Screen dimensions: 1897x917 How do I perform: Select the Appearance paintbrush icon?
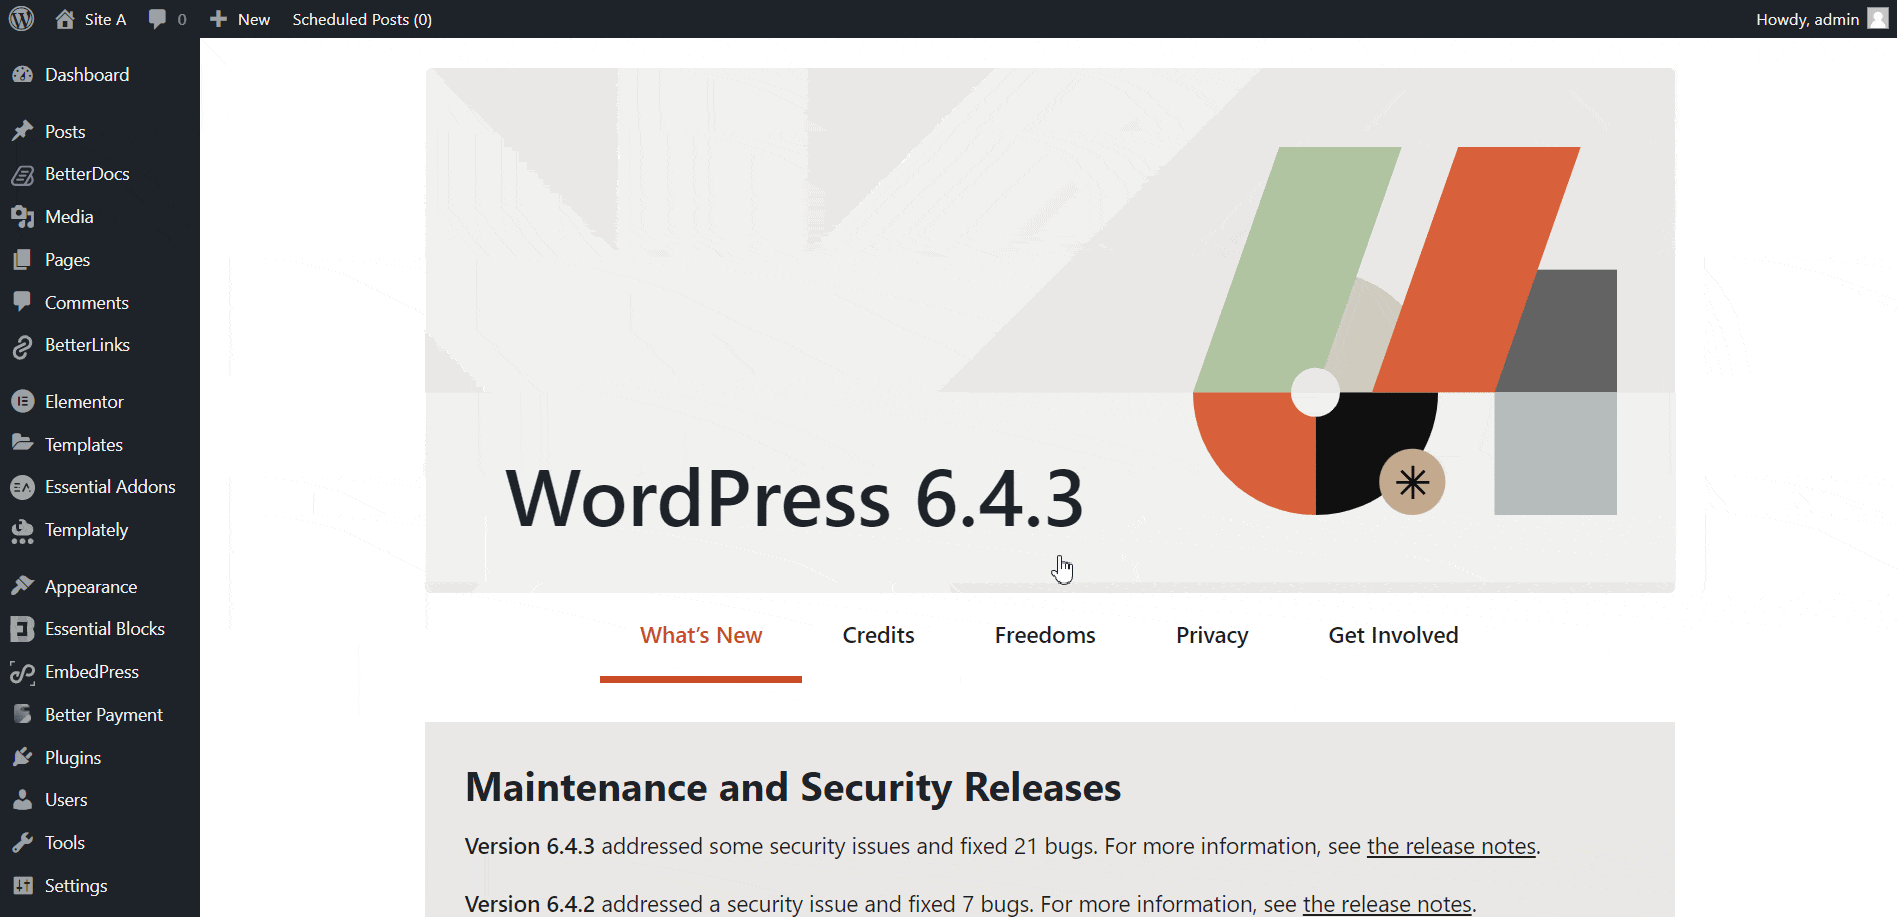point(23,586)
